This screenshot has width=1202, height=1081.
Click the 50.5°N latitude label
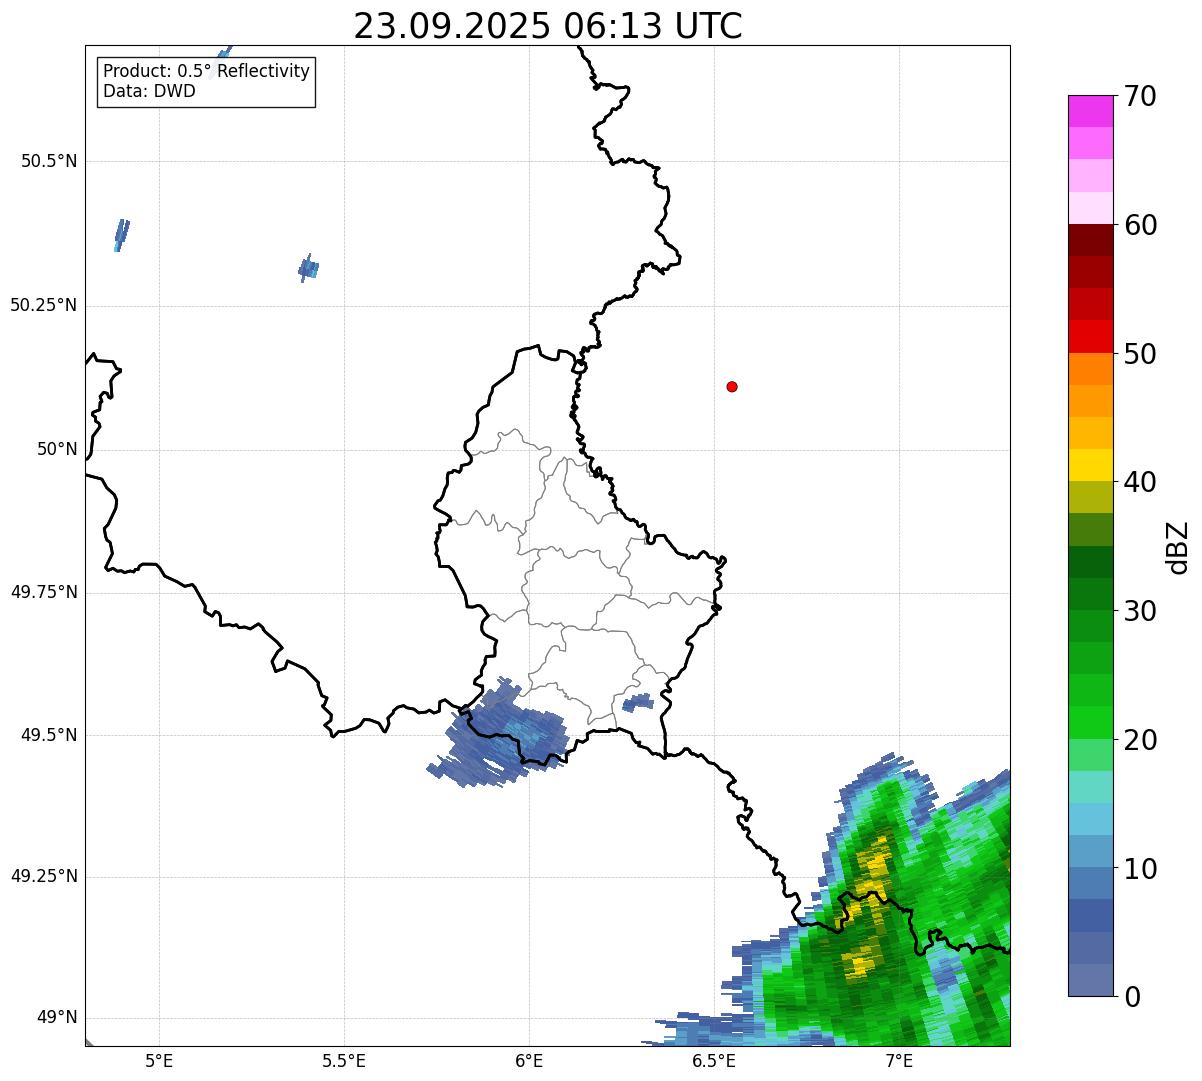point(49,162)
